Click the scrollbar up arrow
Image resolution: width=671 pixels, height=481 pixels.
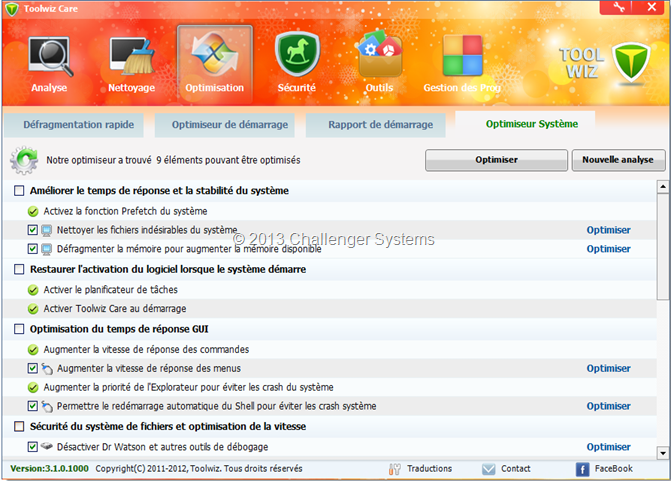[662, 186]
